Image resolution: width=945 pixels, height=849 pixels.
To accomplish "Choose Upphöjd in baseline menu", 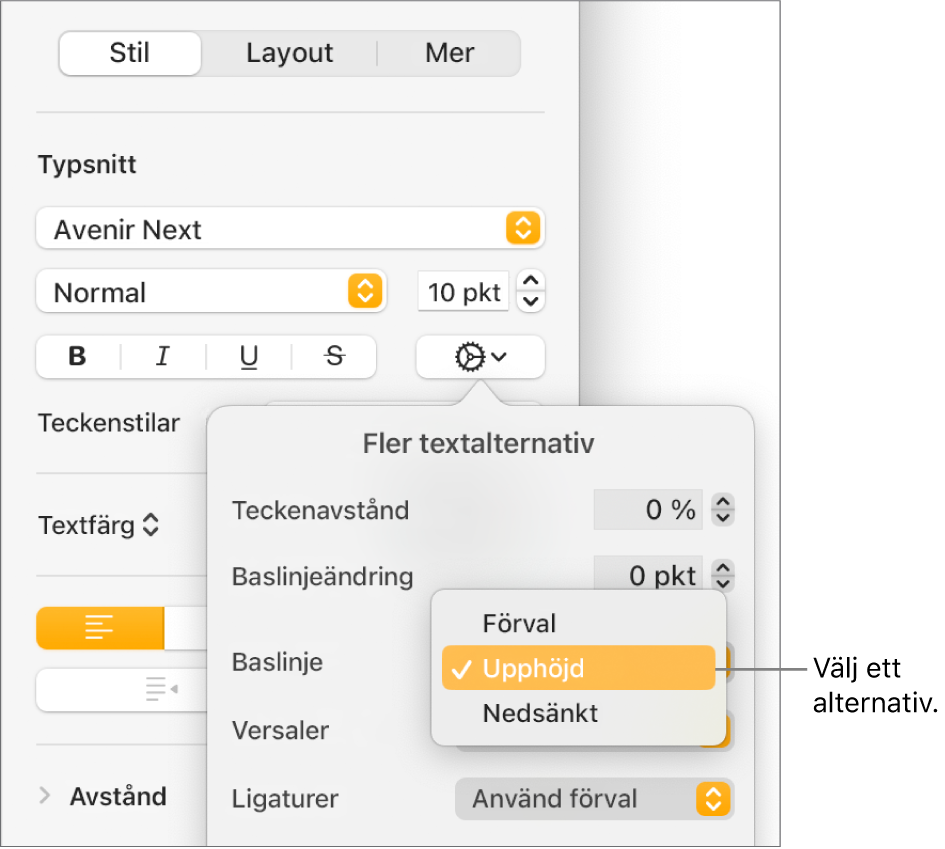I will [579, 668].
